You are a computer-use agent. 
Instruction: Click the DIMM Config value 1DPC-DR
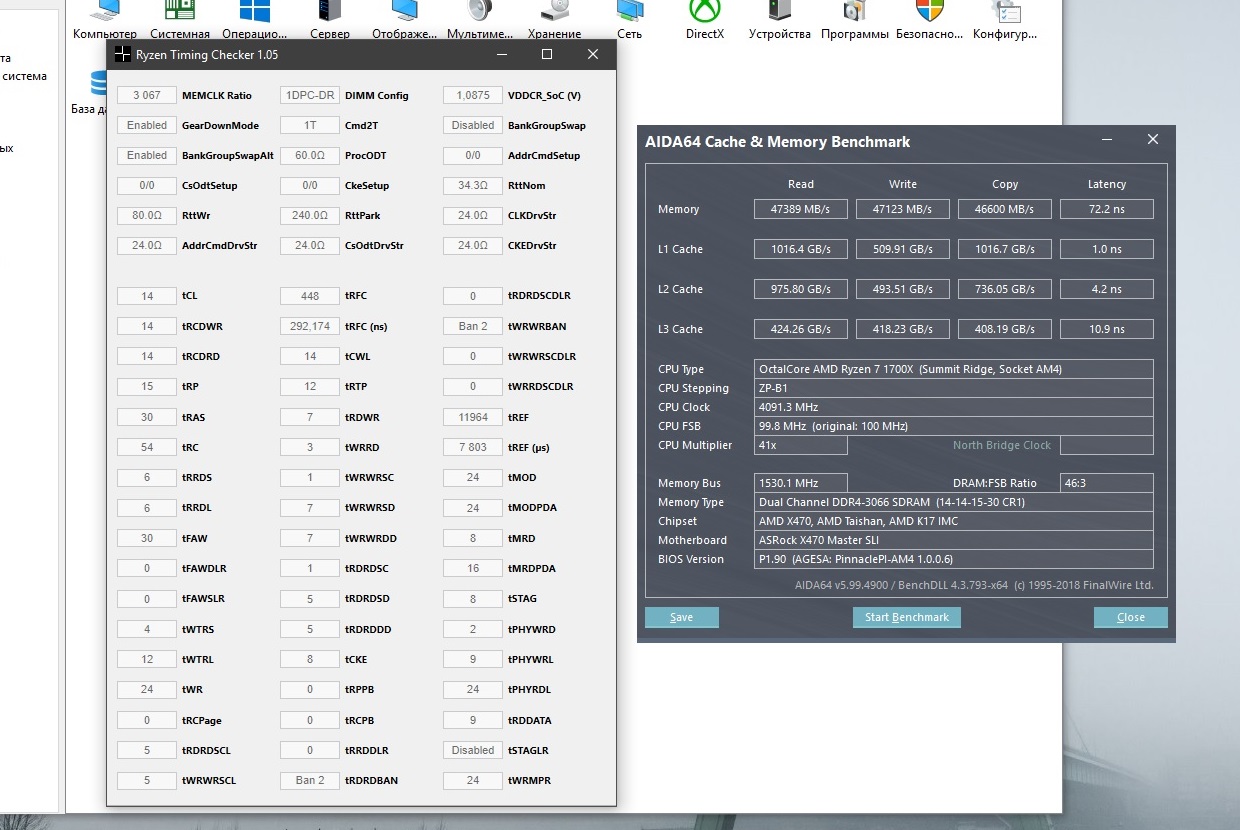click(310, 96)
